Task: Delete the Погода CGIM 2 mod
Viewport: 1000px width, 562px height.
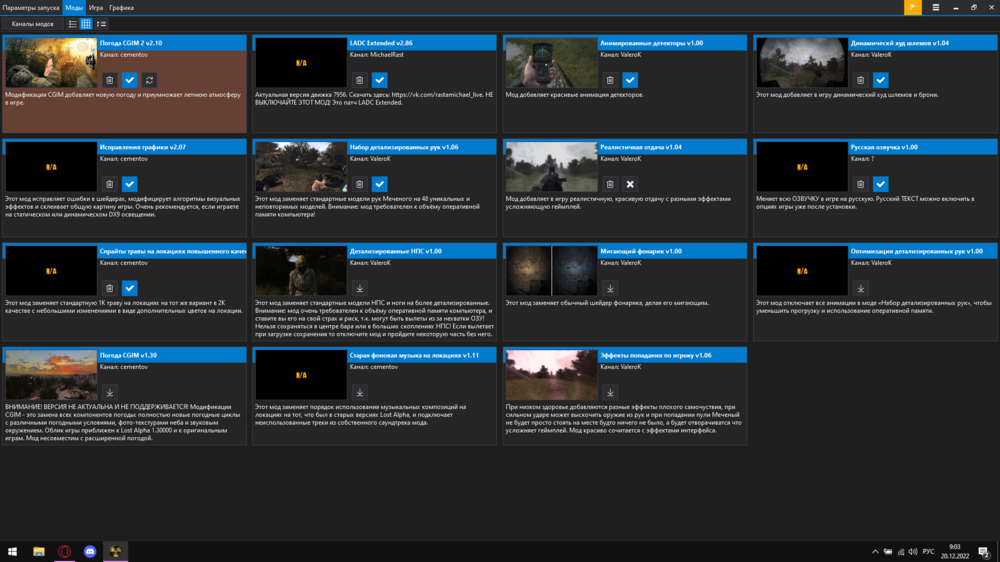Action: (109, 80)
